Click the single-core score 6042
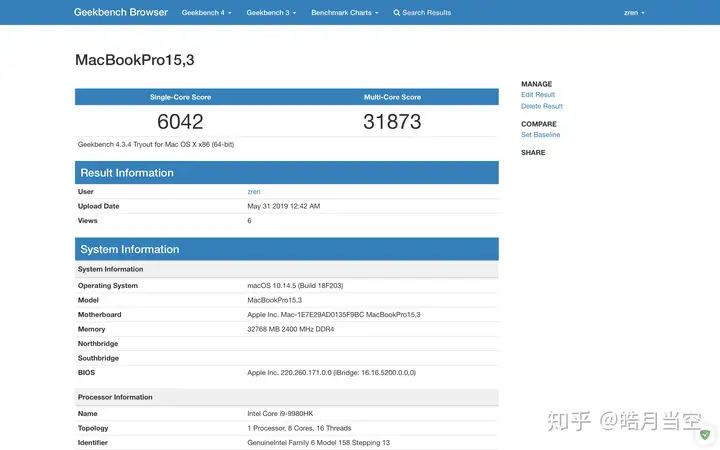The width and height of the screenshot is (720, 450). tap(180, 122)
